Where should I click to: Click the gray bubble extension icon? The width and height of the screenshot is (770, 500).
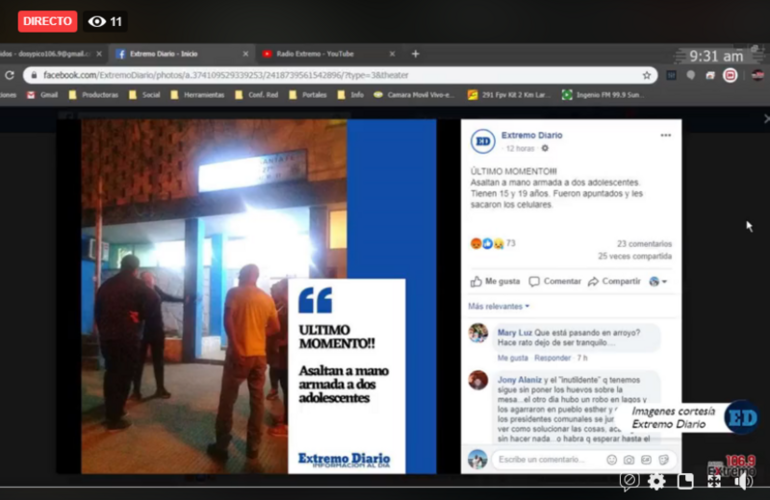[691, 75]
